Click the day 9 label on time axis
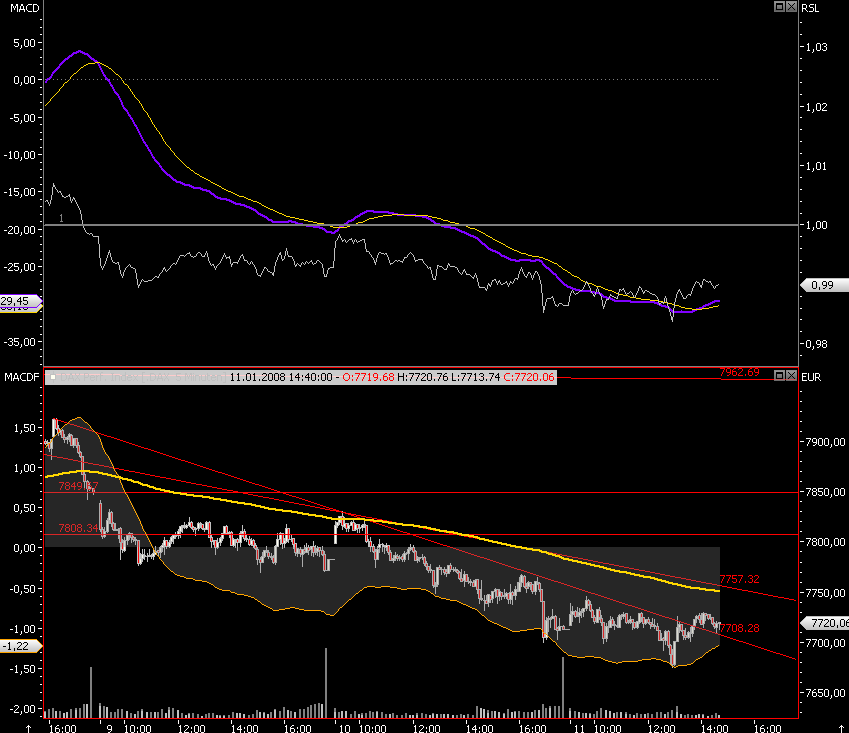 (x=109, y=728)
